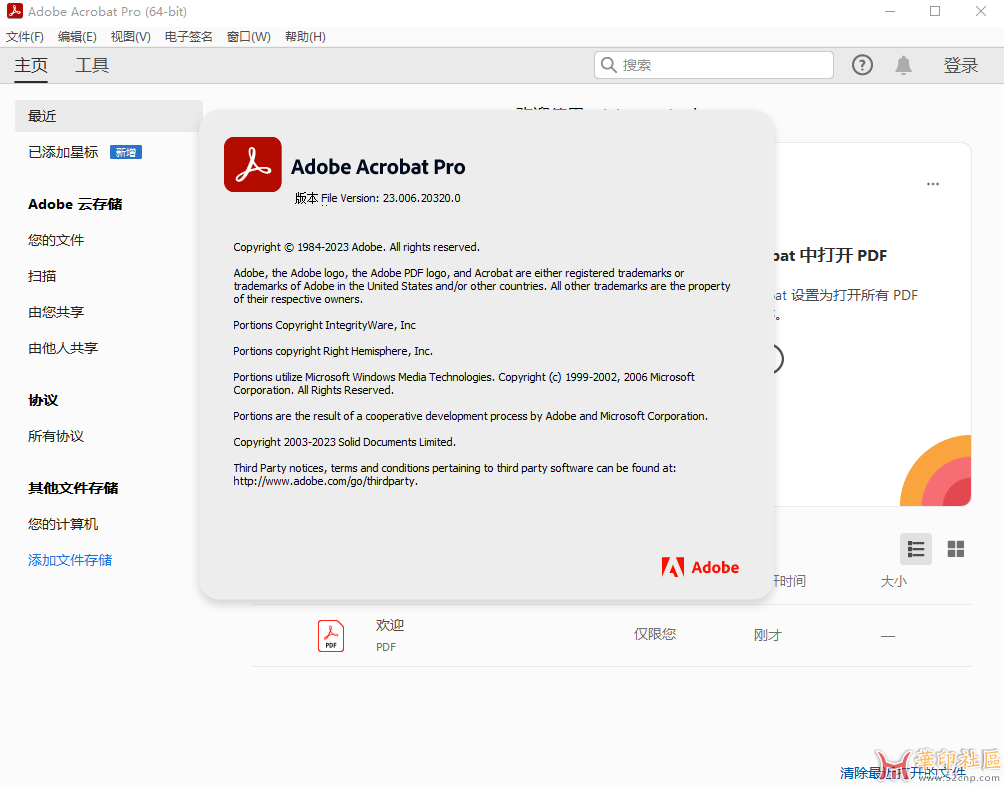
Task: Click the 欢迎 PDF file icon
Action: coord(330,636)
